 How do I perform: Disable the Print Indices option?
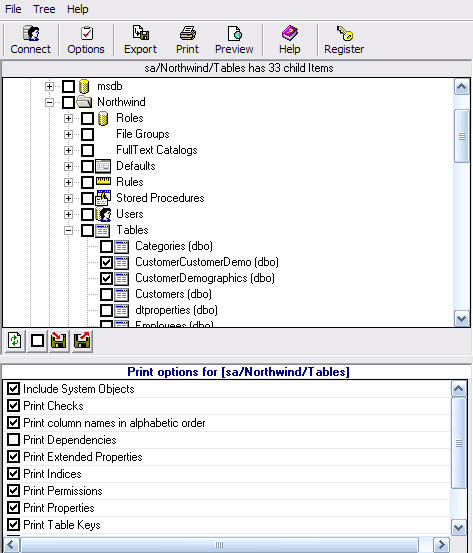(13, 473)
